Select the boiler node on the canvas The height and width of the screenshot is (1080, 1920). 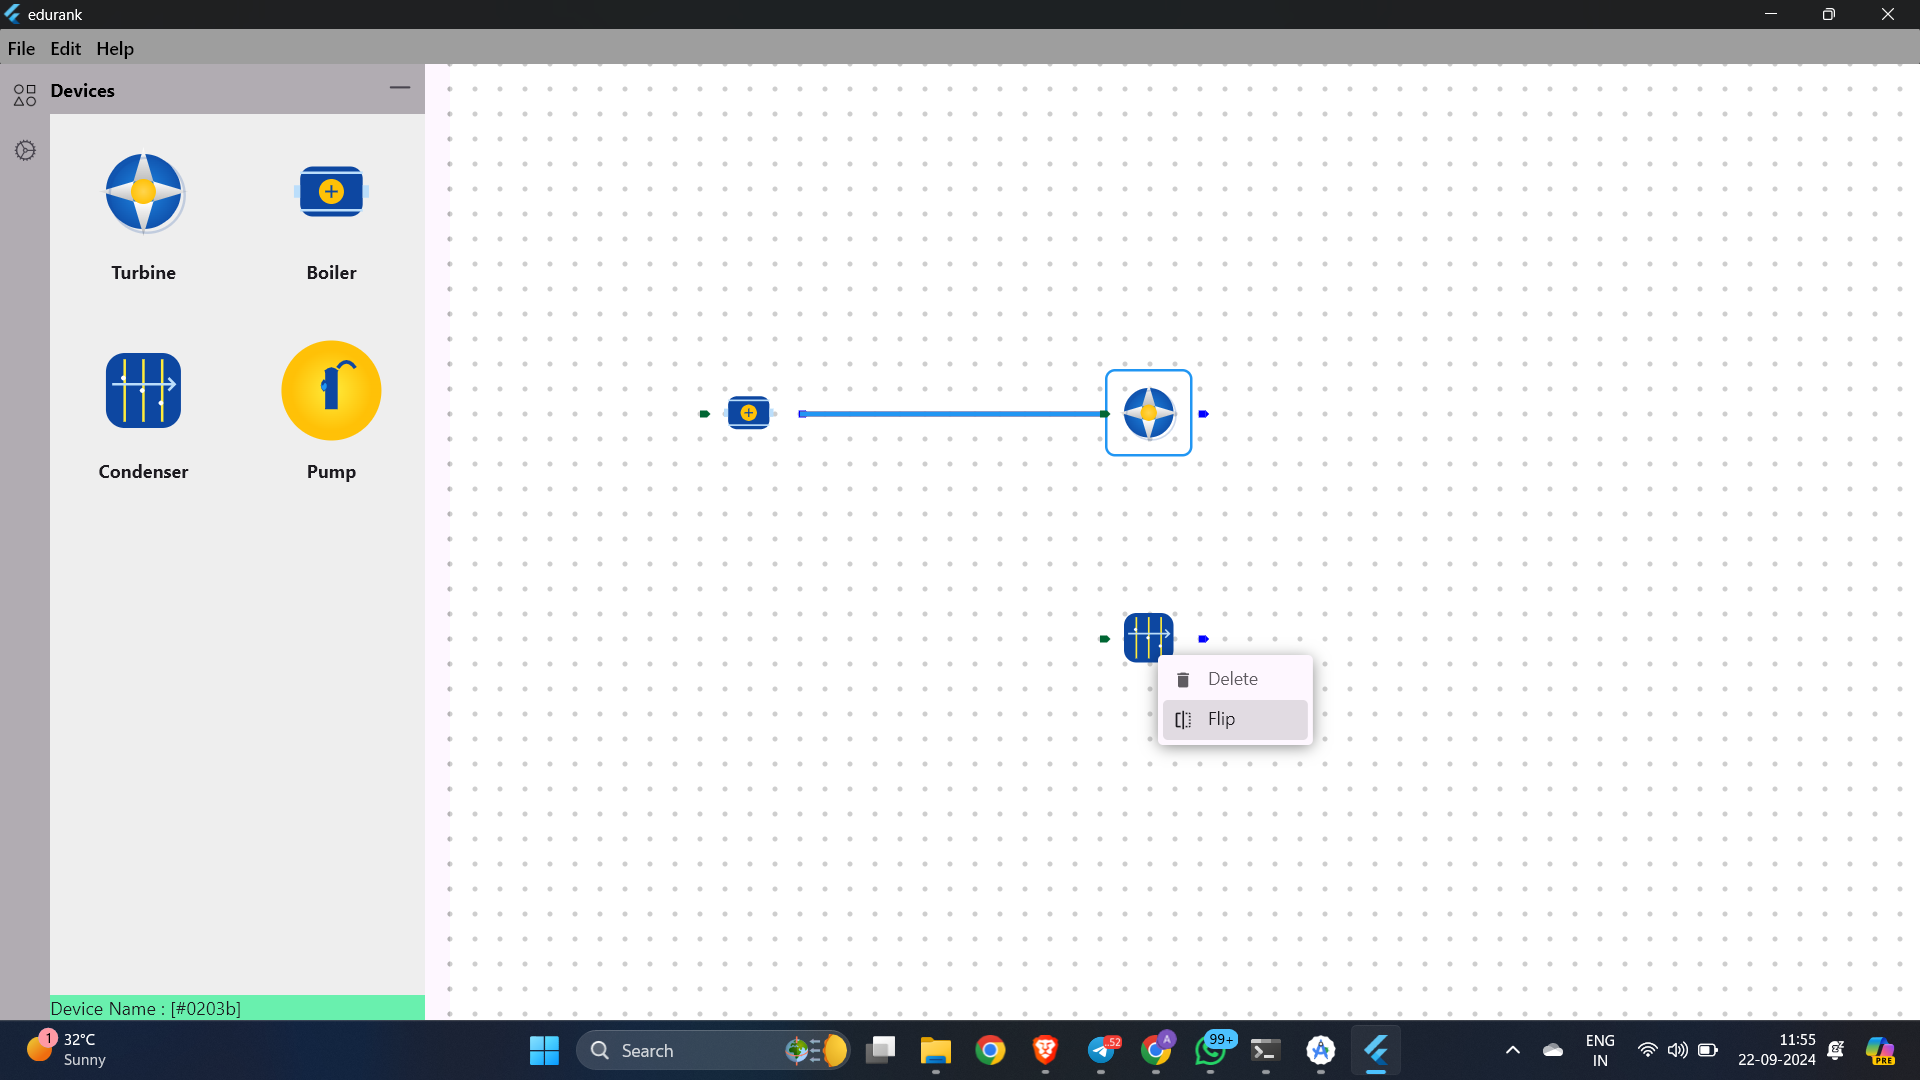pyautogui.click(x=748, y=413)
